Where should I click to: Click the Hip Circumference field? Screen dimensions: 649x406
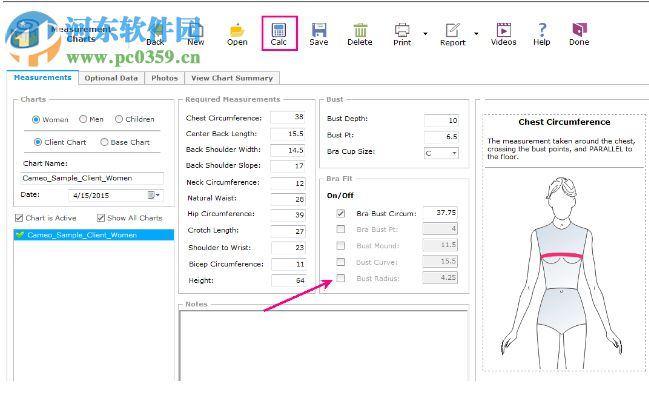coord(289,215)
